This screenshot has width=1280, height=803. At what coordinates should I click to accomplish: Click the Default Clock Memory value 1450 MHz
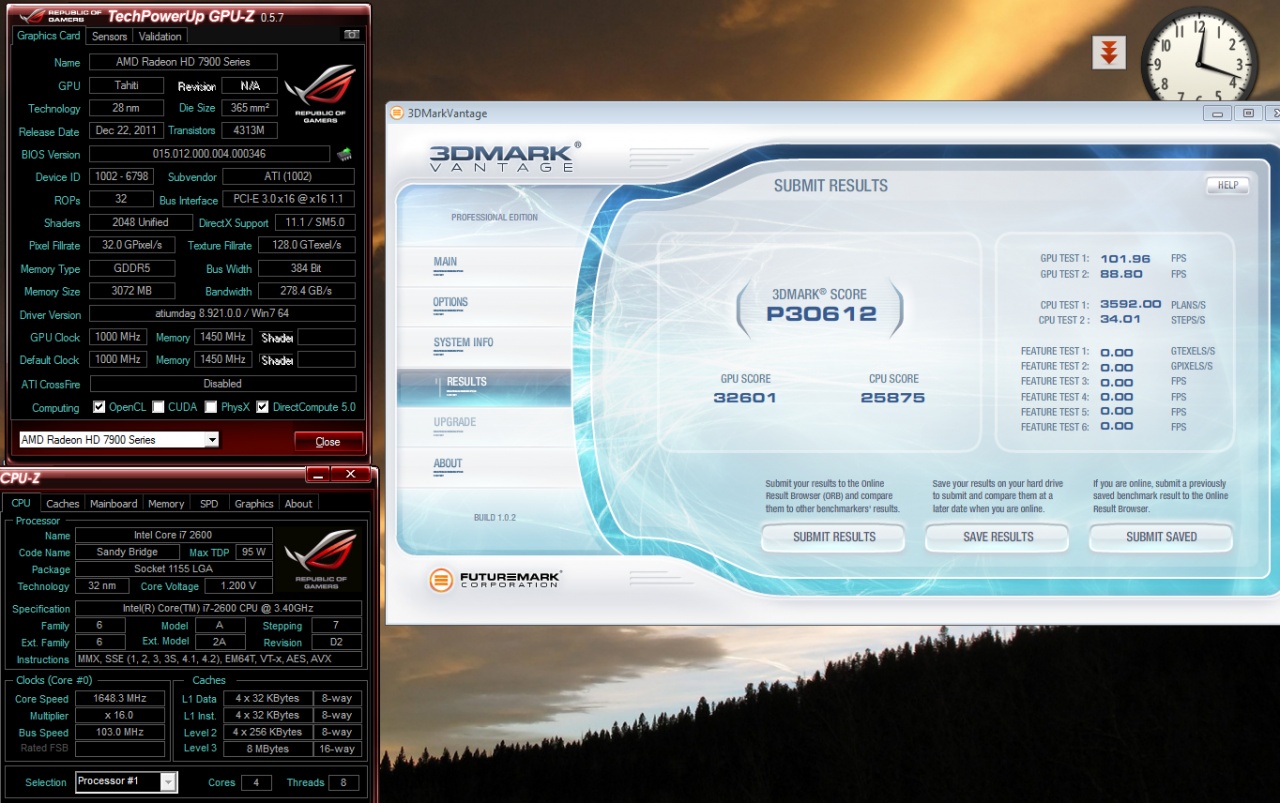click(x=222, y=359)
